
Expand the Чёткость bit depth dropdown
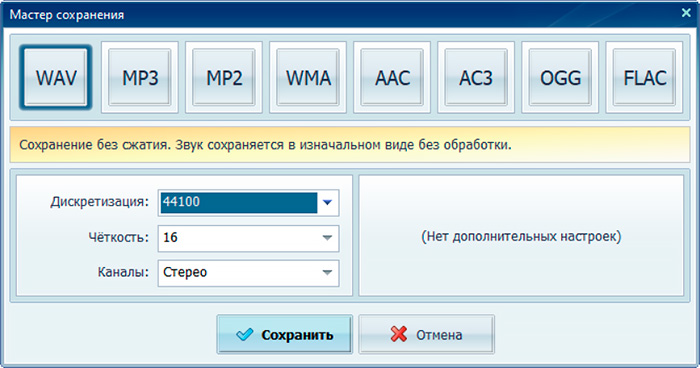(248, 238)
